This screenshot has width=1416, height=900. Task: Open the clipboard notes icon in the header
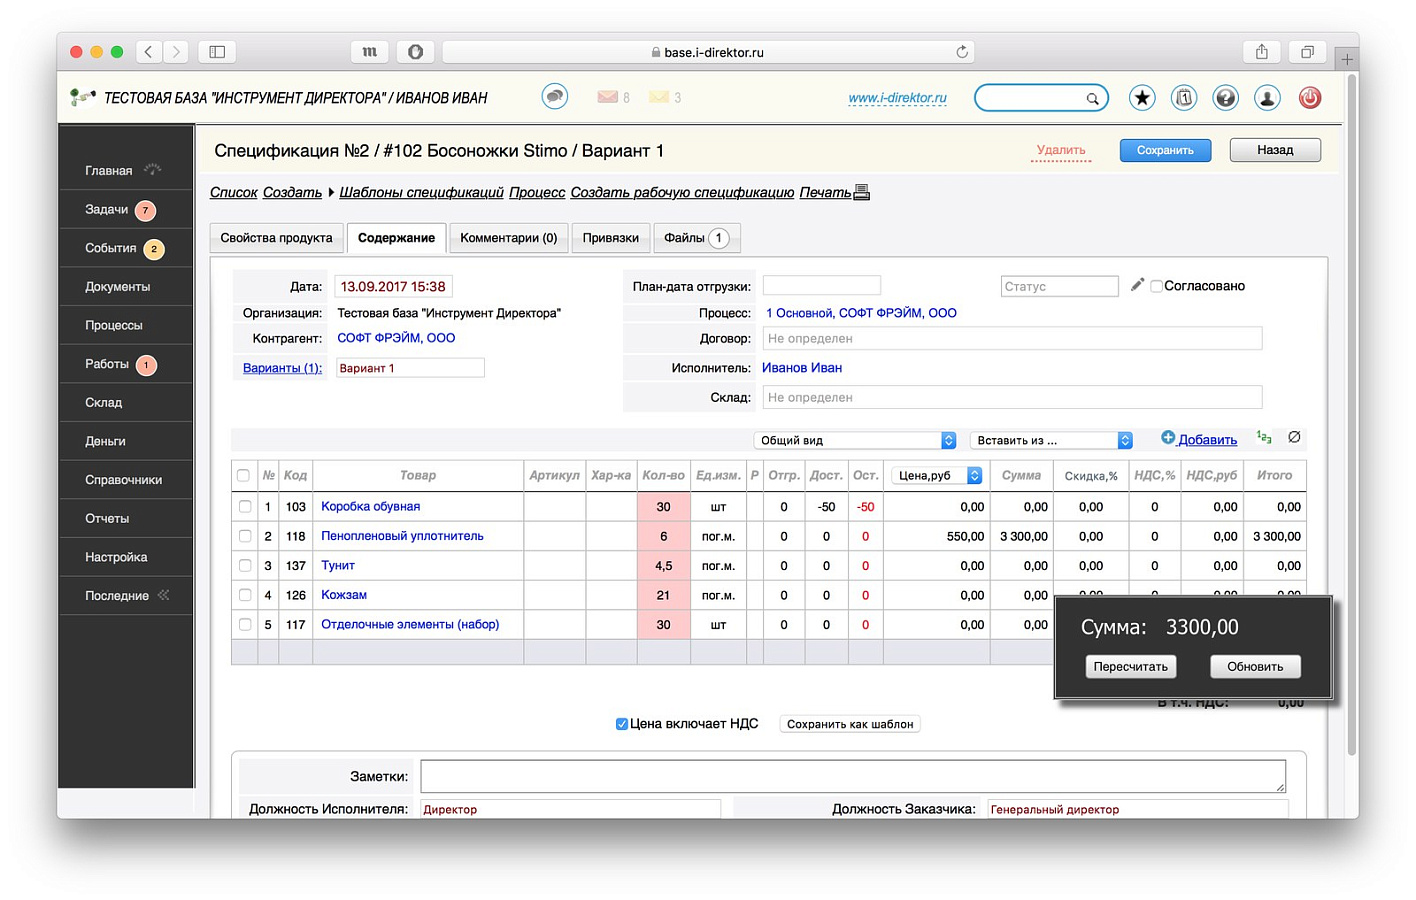[1184, 97]
